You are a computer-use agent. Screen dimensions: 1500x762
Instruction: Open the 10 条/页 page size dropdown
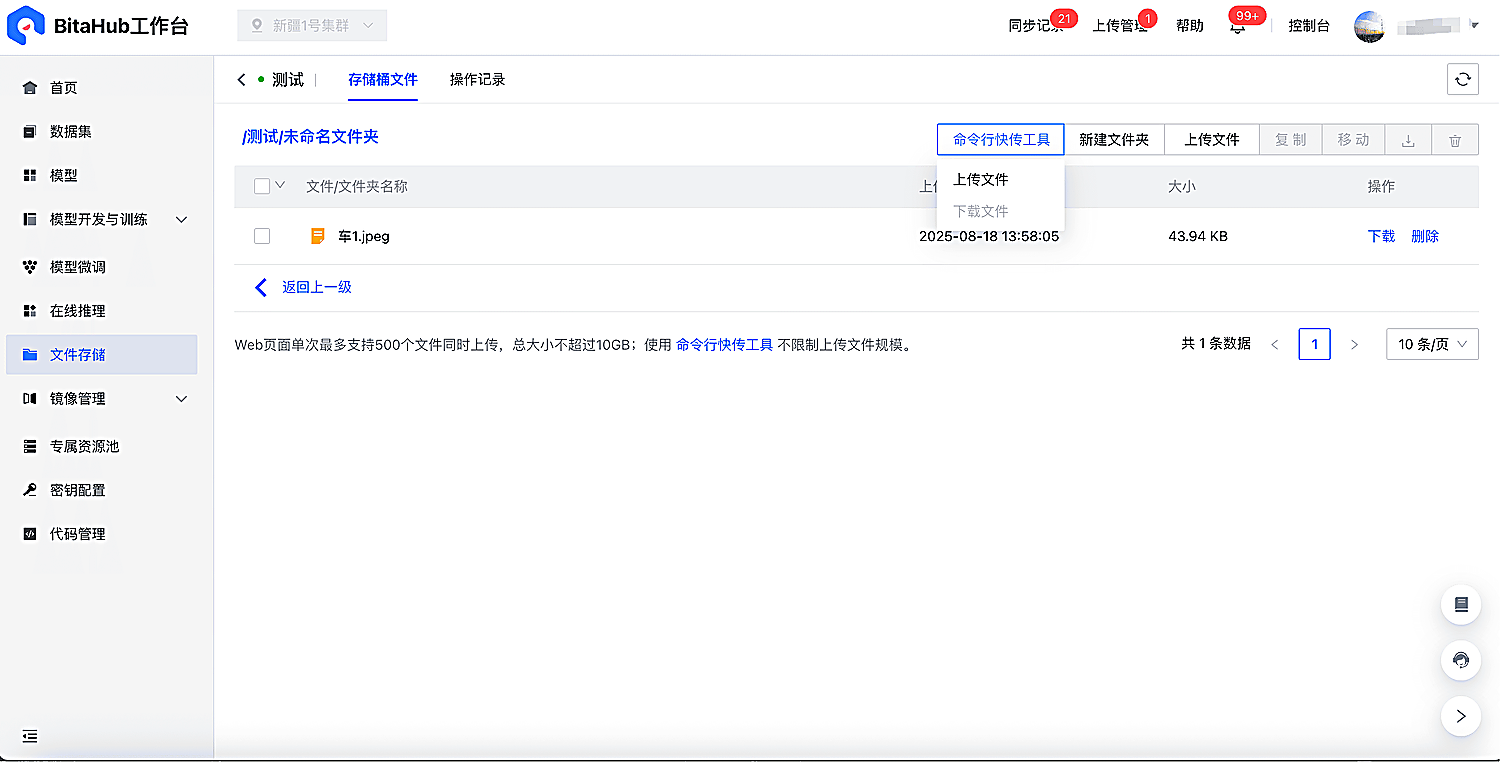1432,344
